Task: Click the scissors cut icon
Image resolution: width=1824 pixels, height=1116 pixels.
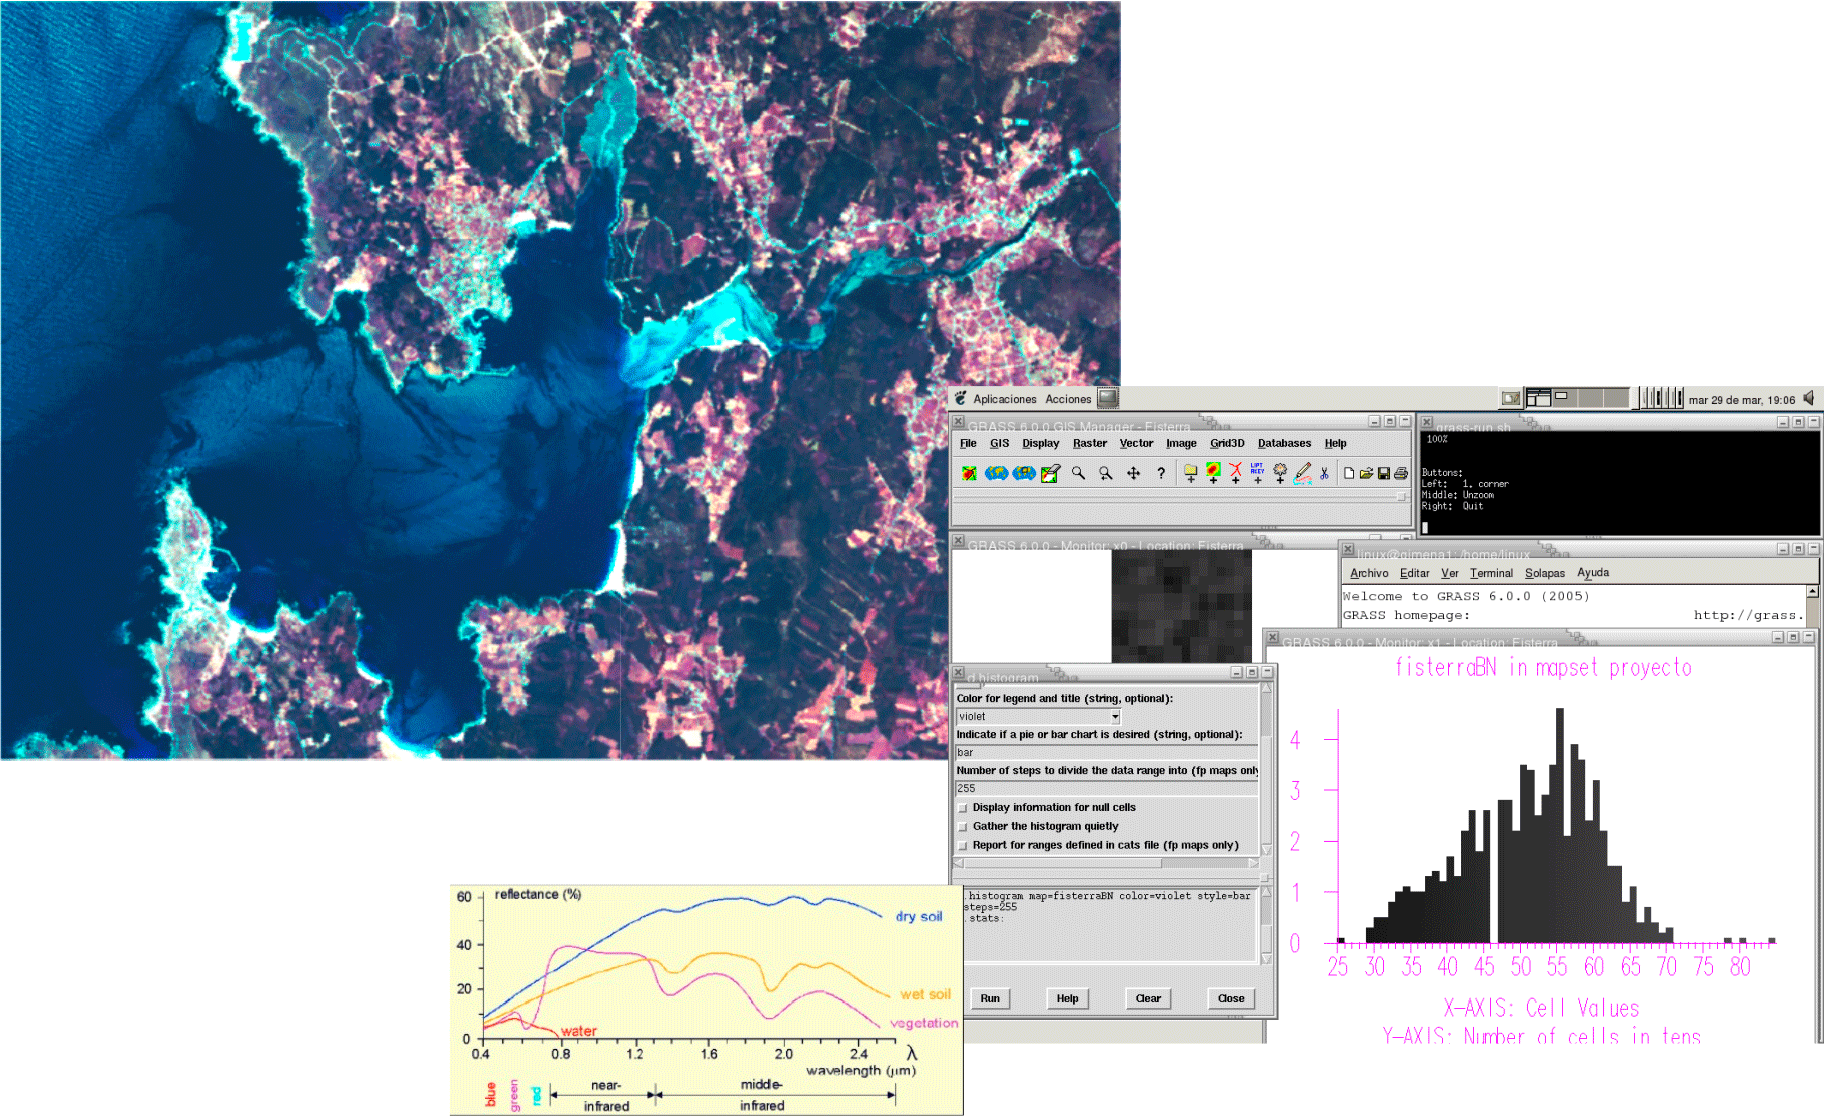Action: click(x=1324, y=473)
